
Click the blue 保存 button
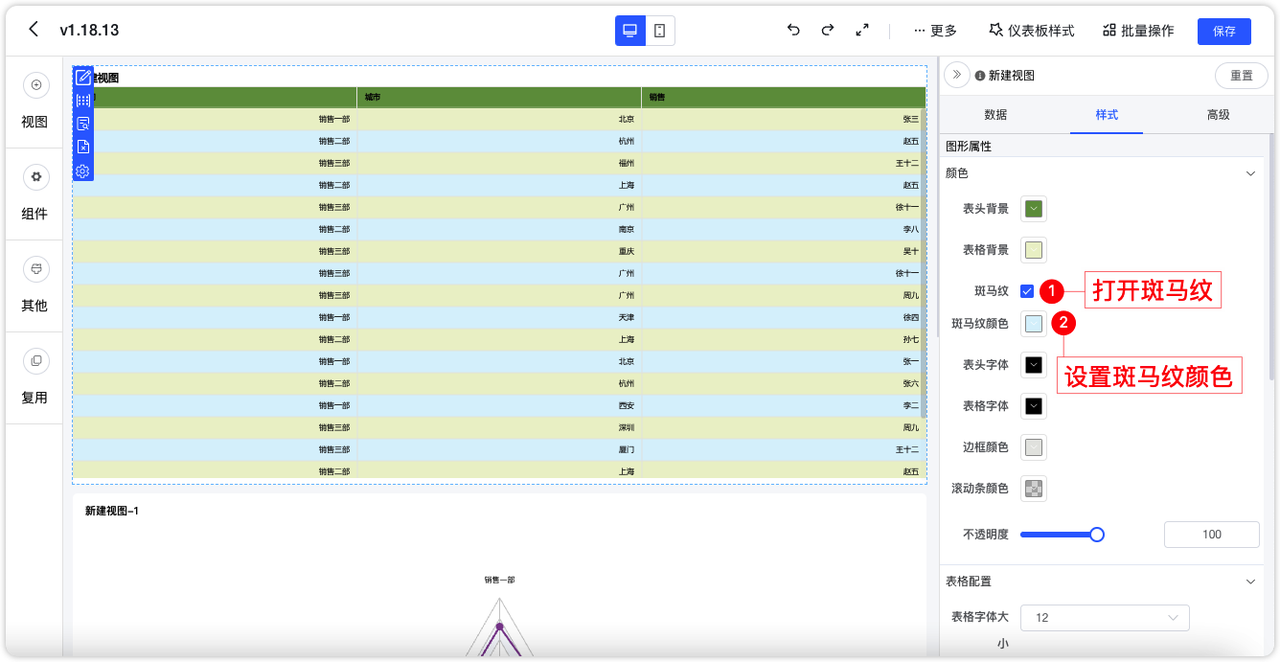(x=1224, y=31)
